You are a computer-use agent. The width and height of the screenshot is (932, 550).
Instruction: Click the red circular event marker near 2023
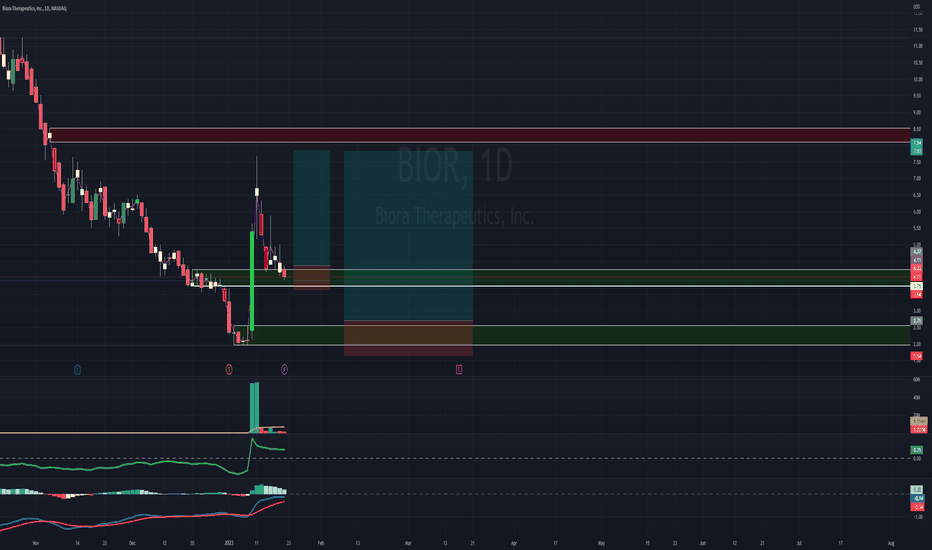pos(229,369)
